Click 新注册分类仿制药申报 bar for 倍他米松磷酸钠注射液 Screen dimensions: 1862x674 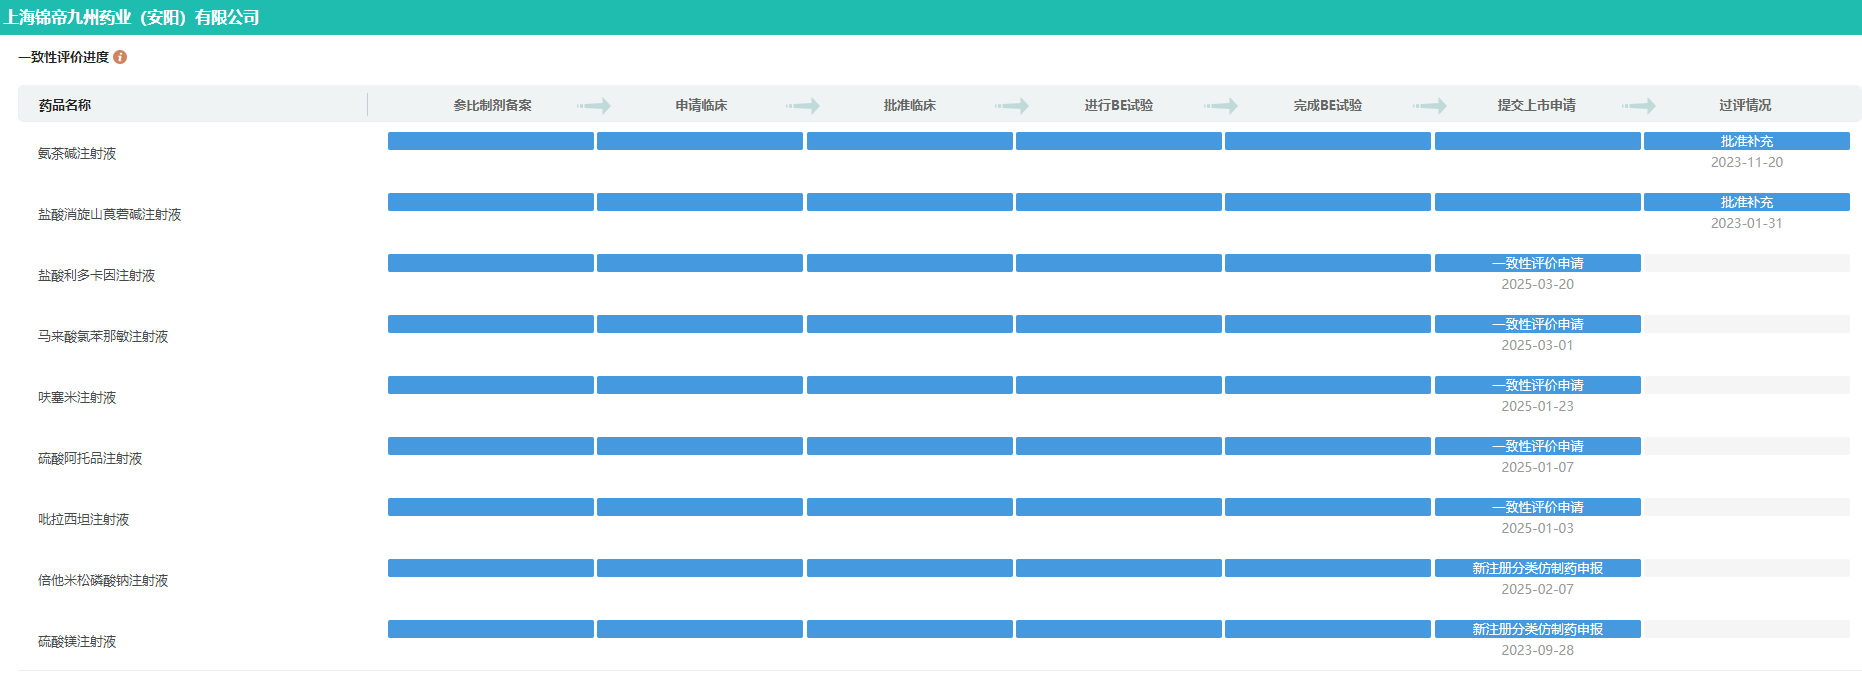point(1537,568)
